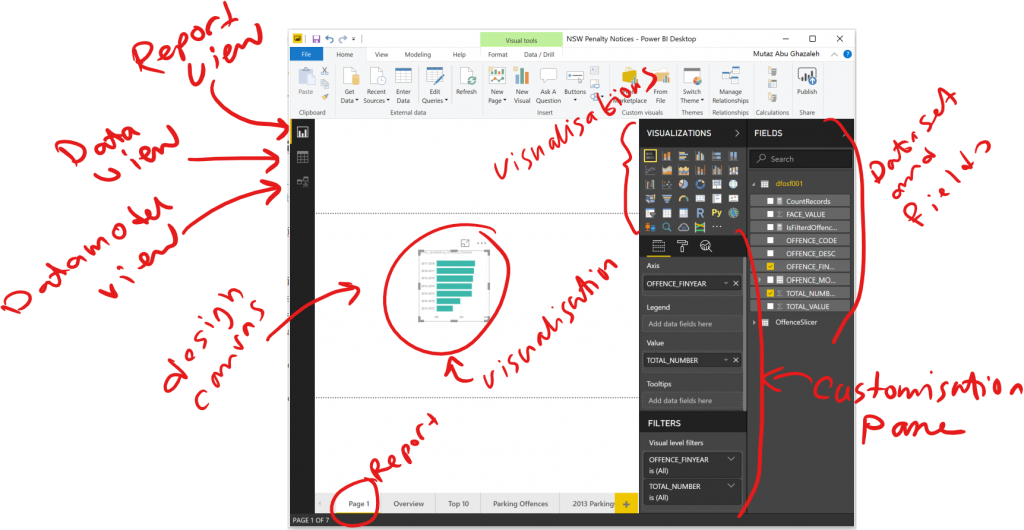1024x530 pixels.
Task: Open the Power BI help icon
Action: [847, 55]
